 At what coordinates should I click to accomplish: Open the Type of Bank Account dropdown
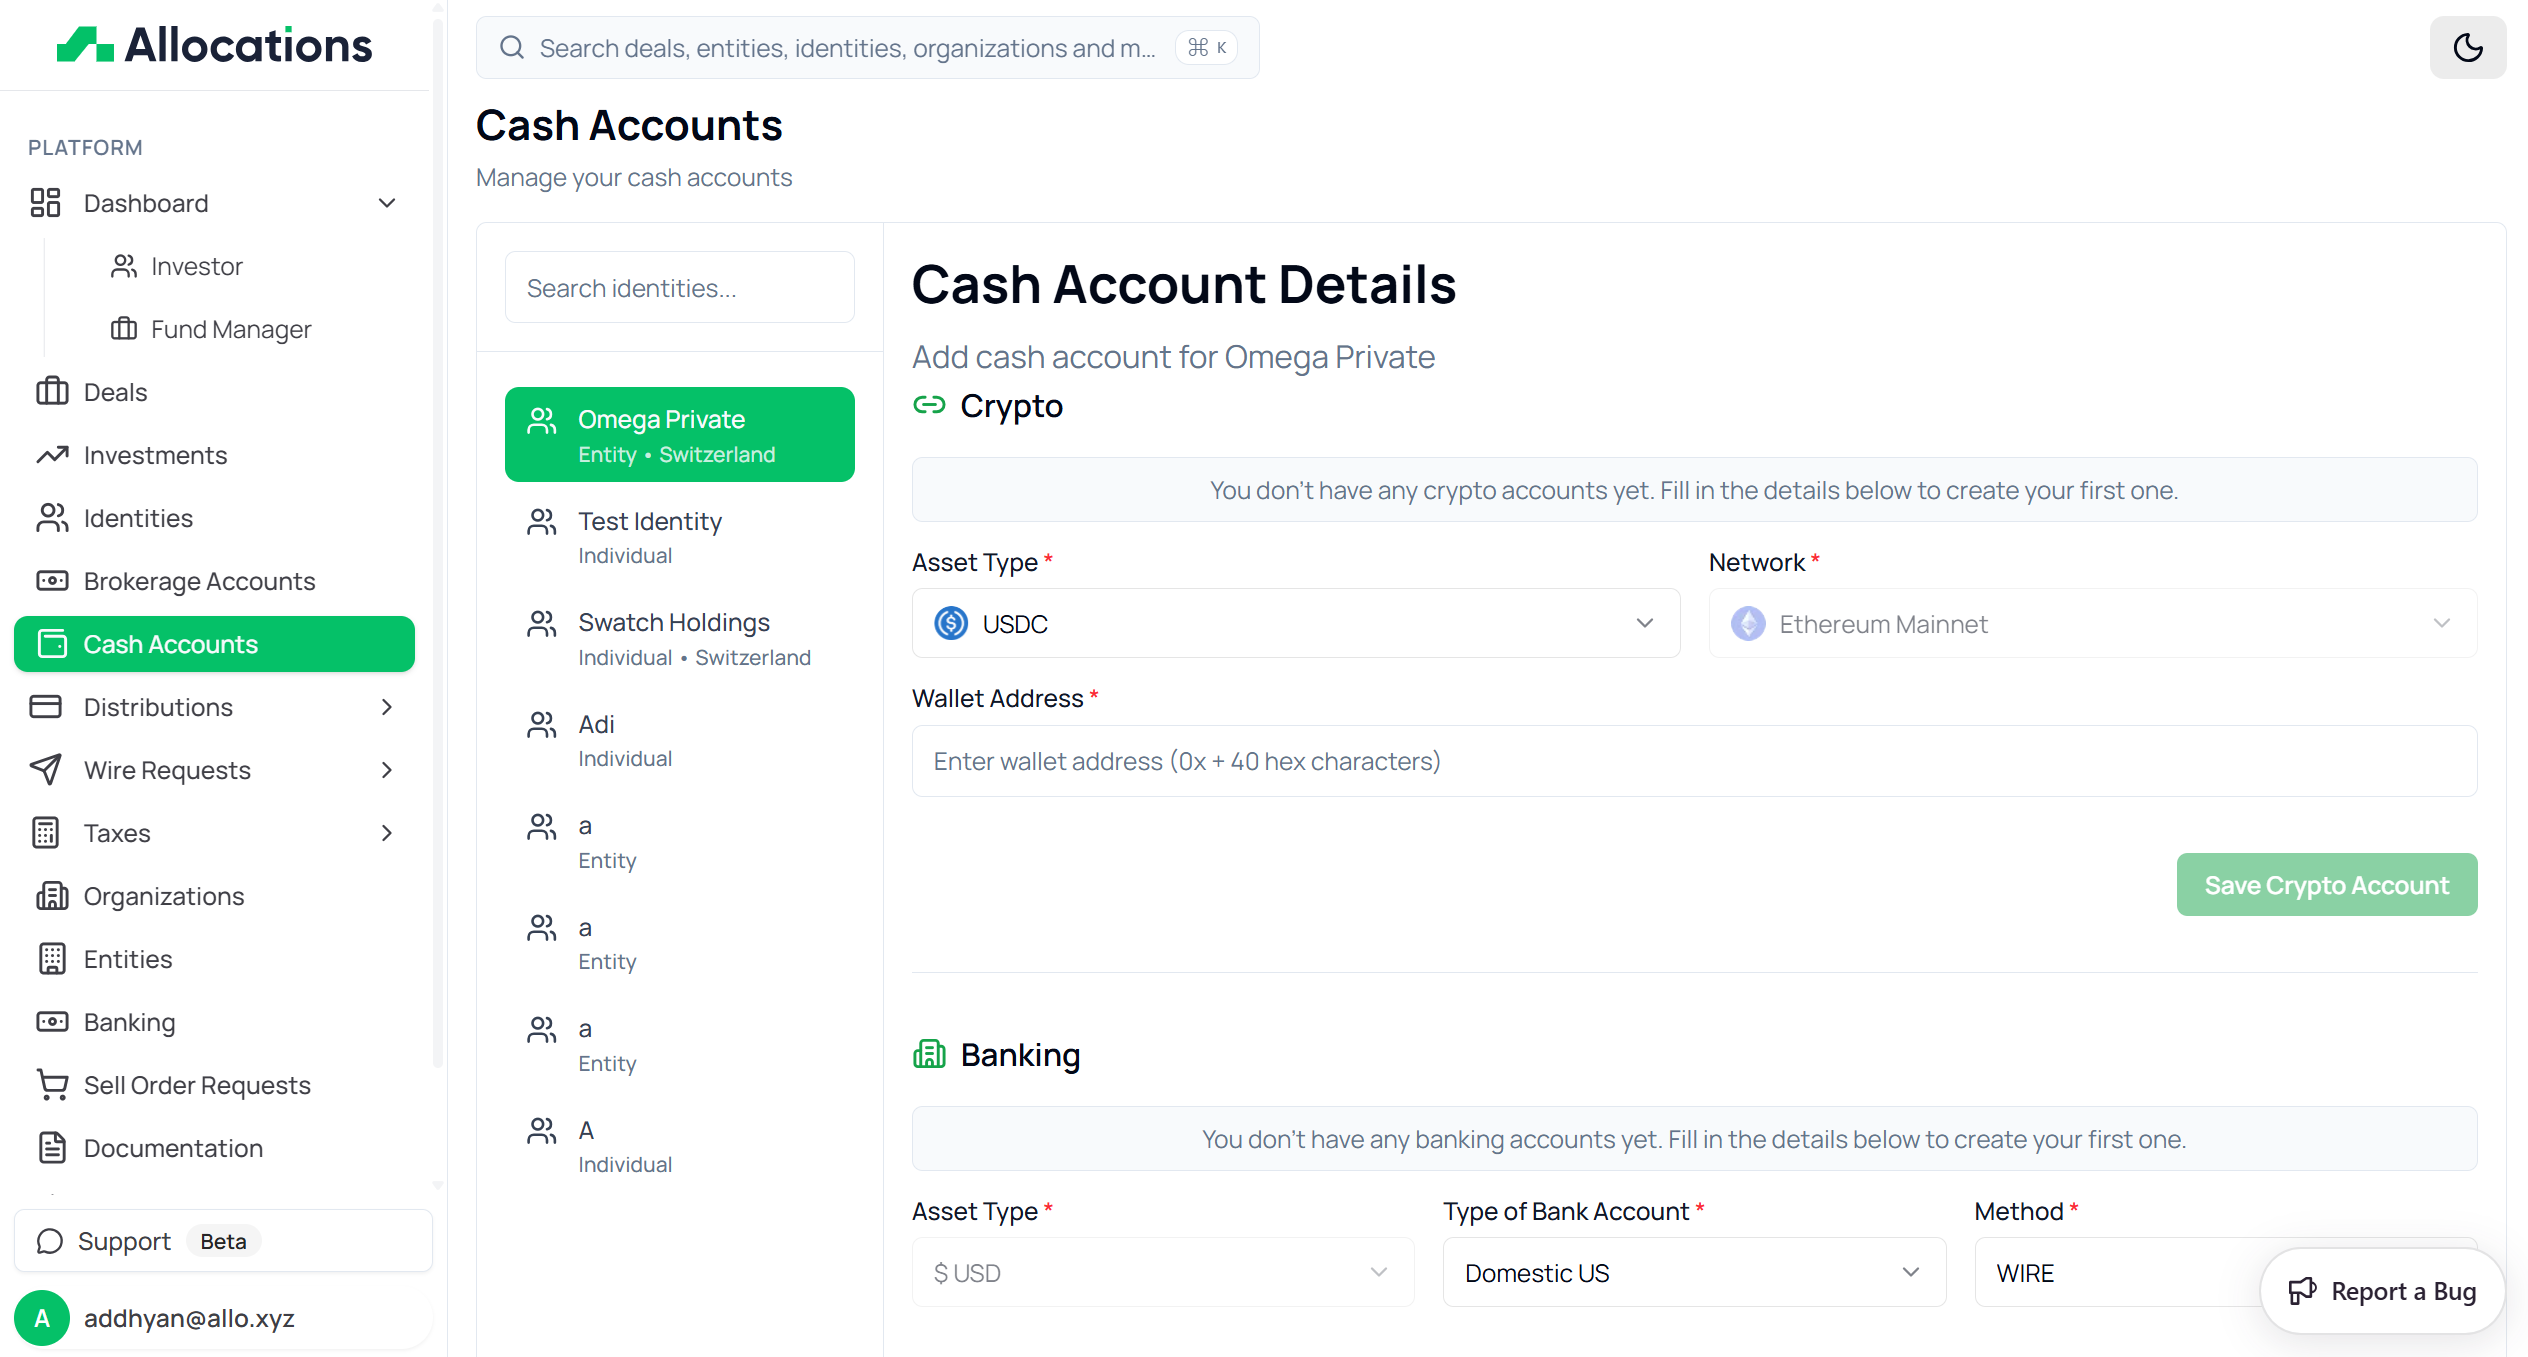click(1693, 1273)
